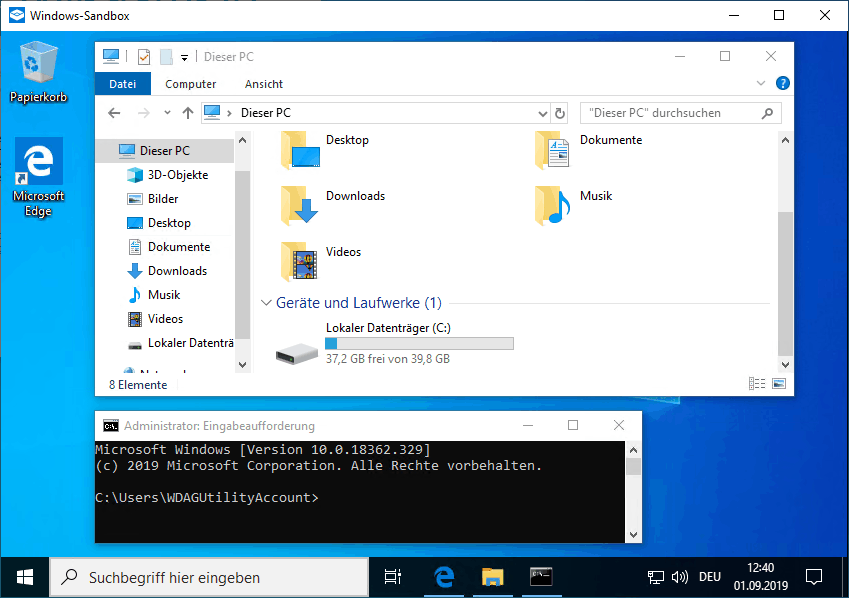This screenshot has height=598, width=849.
Task: Click the network icon in system tray
Action: (656, 577)
